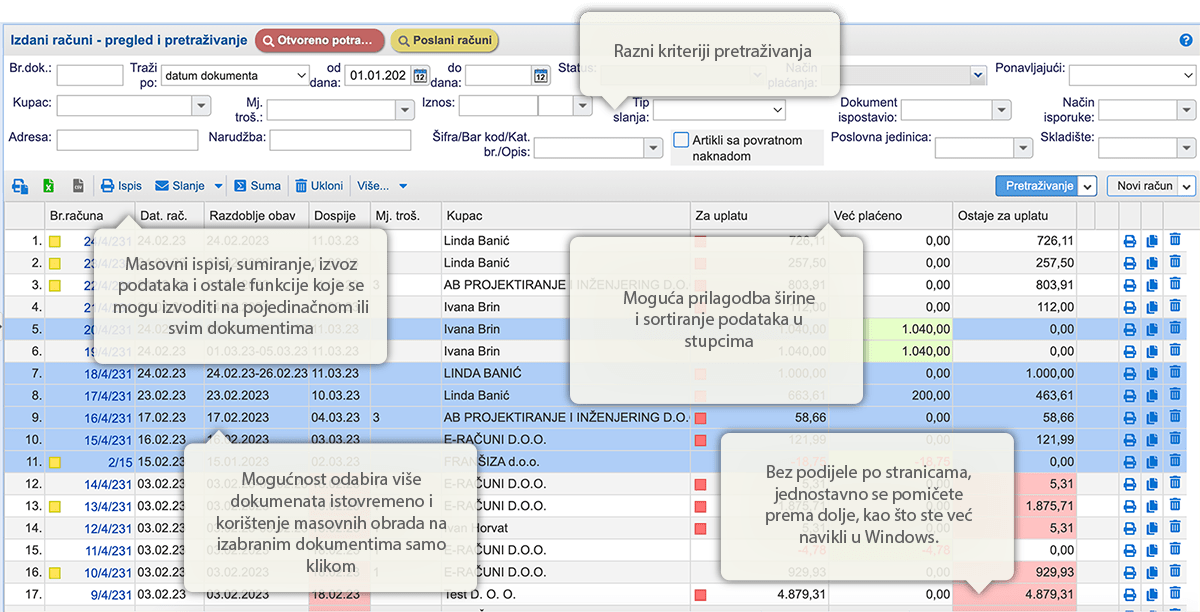The height and width of the screenshot is (612, 1200).
Task: Open calendar picker for 'od dana' date
Action: pos(421,75)
